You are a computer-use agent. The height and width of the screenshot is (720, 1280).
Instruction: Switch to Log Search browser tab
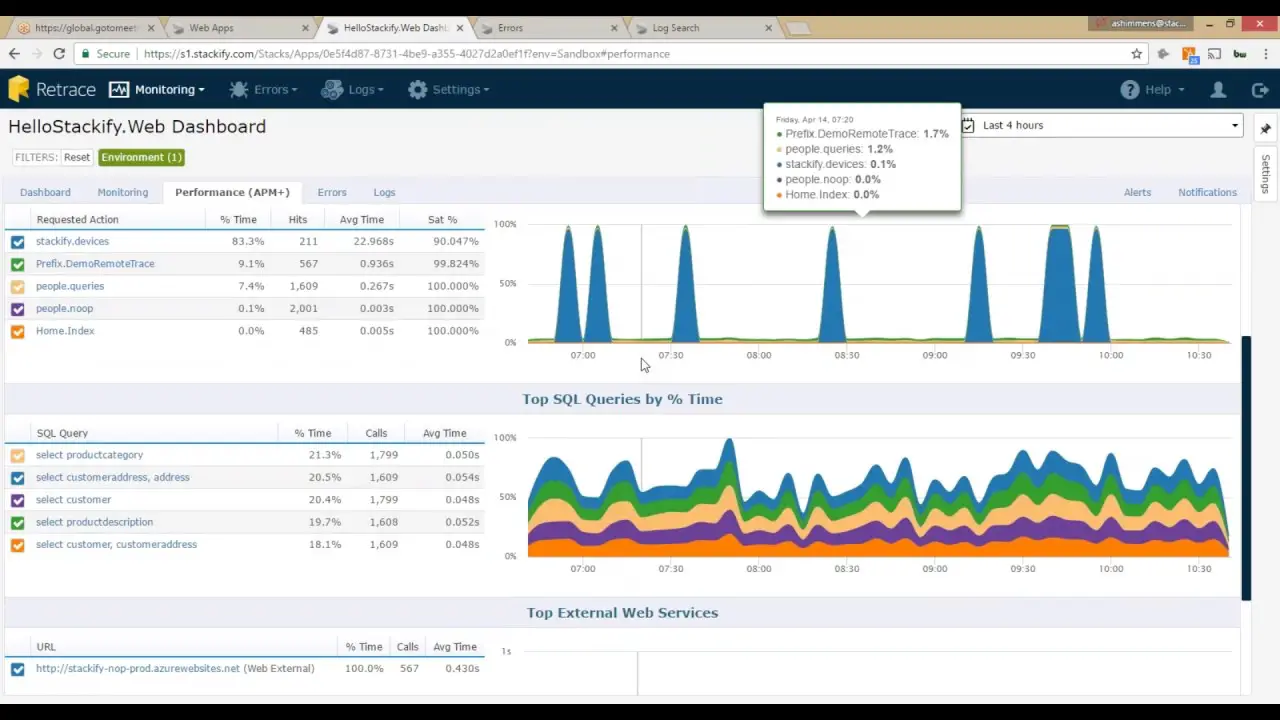(703, 28)
